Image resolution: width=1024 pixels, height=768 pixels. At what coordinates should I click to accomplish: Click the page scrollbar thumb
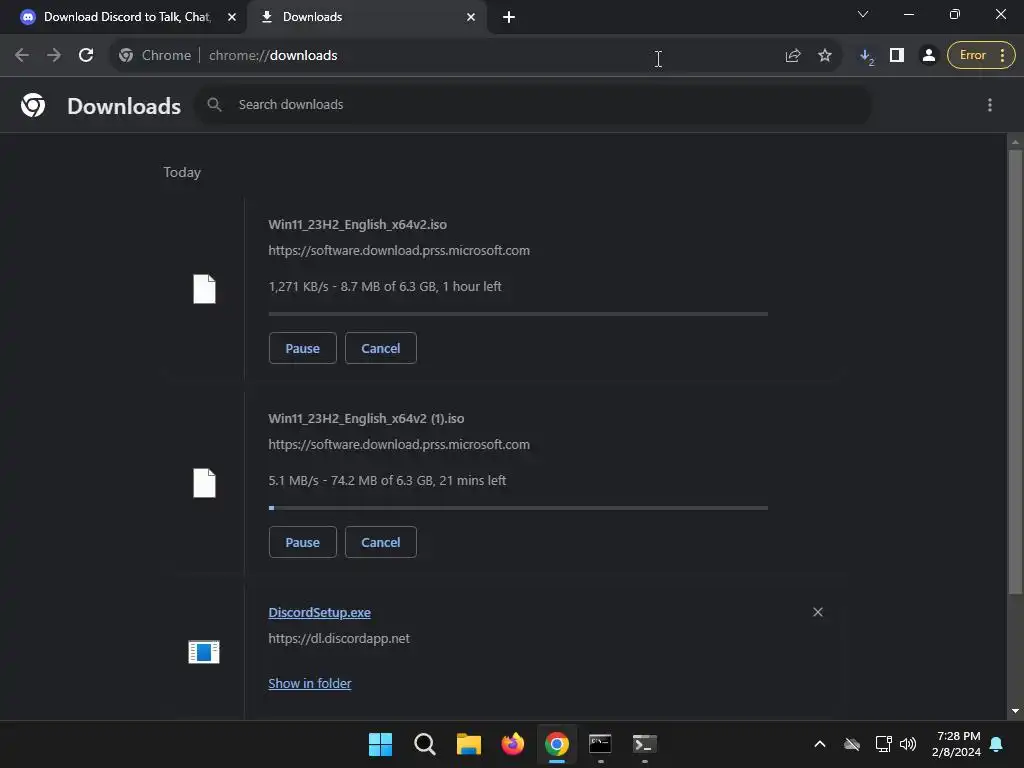[x=1015, y=372]
